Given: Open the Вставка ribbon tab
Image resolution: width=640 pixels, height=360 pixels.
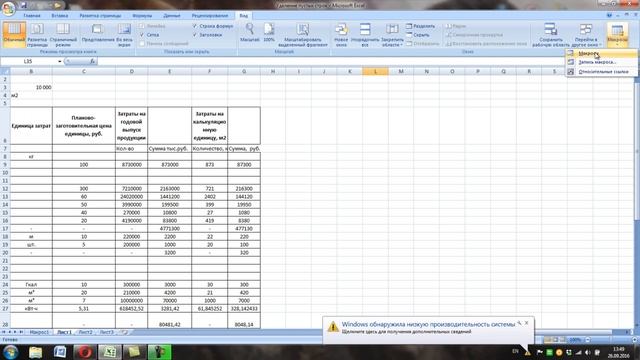Looking at the screenshot, I should pos(60,16).
